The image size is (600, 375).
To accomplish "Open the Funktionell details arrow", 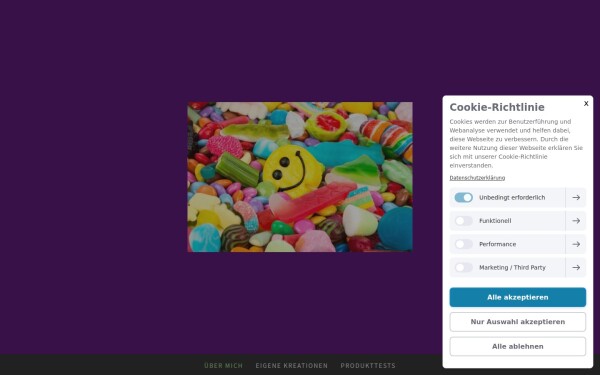I will tap(576, 221).
